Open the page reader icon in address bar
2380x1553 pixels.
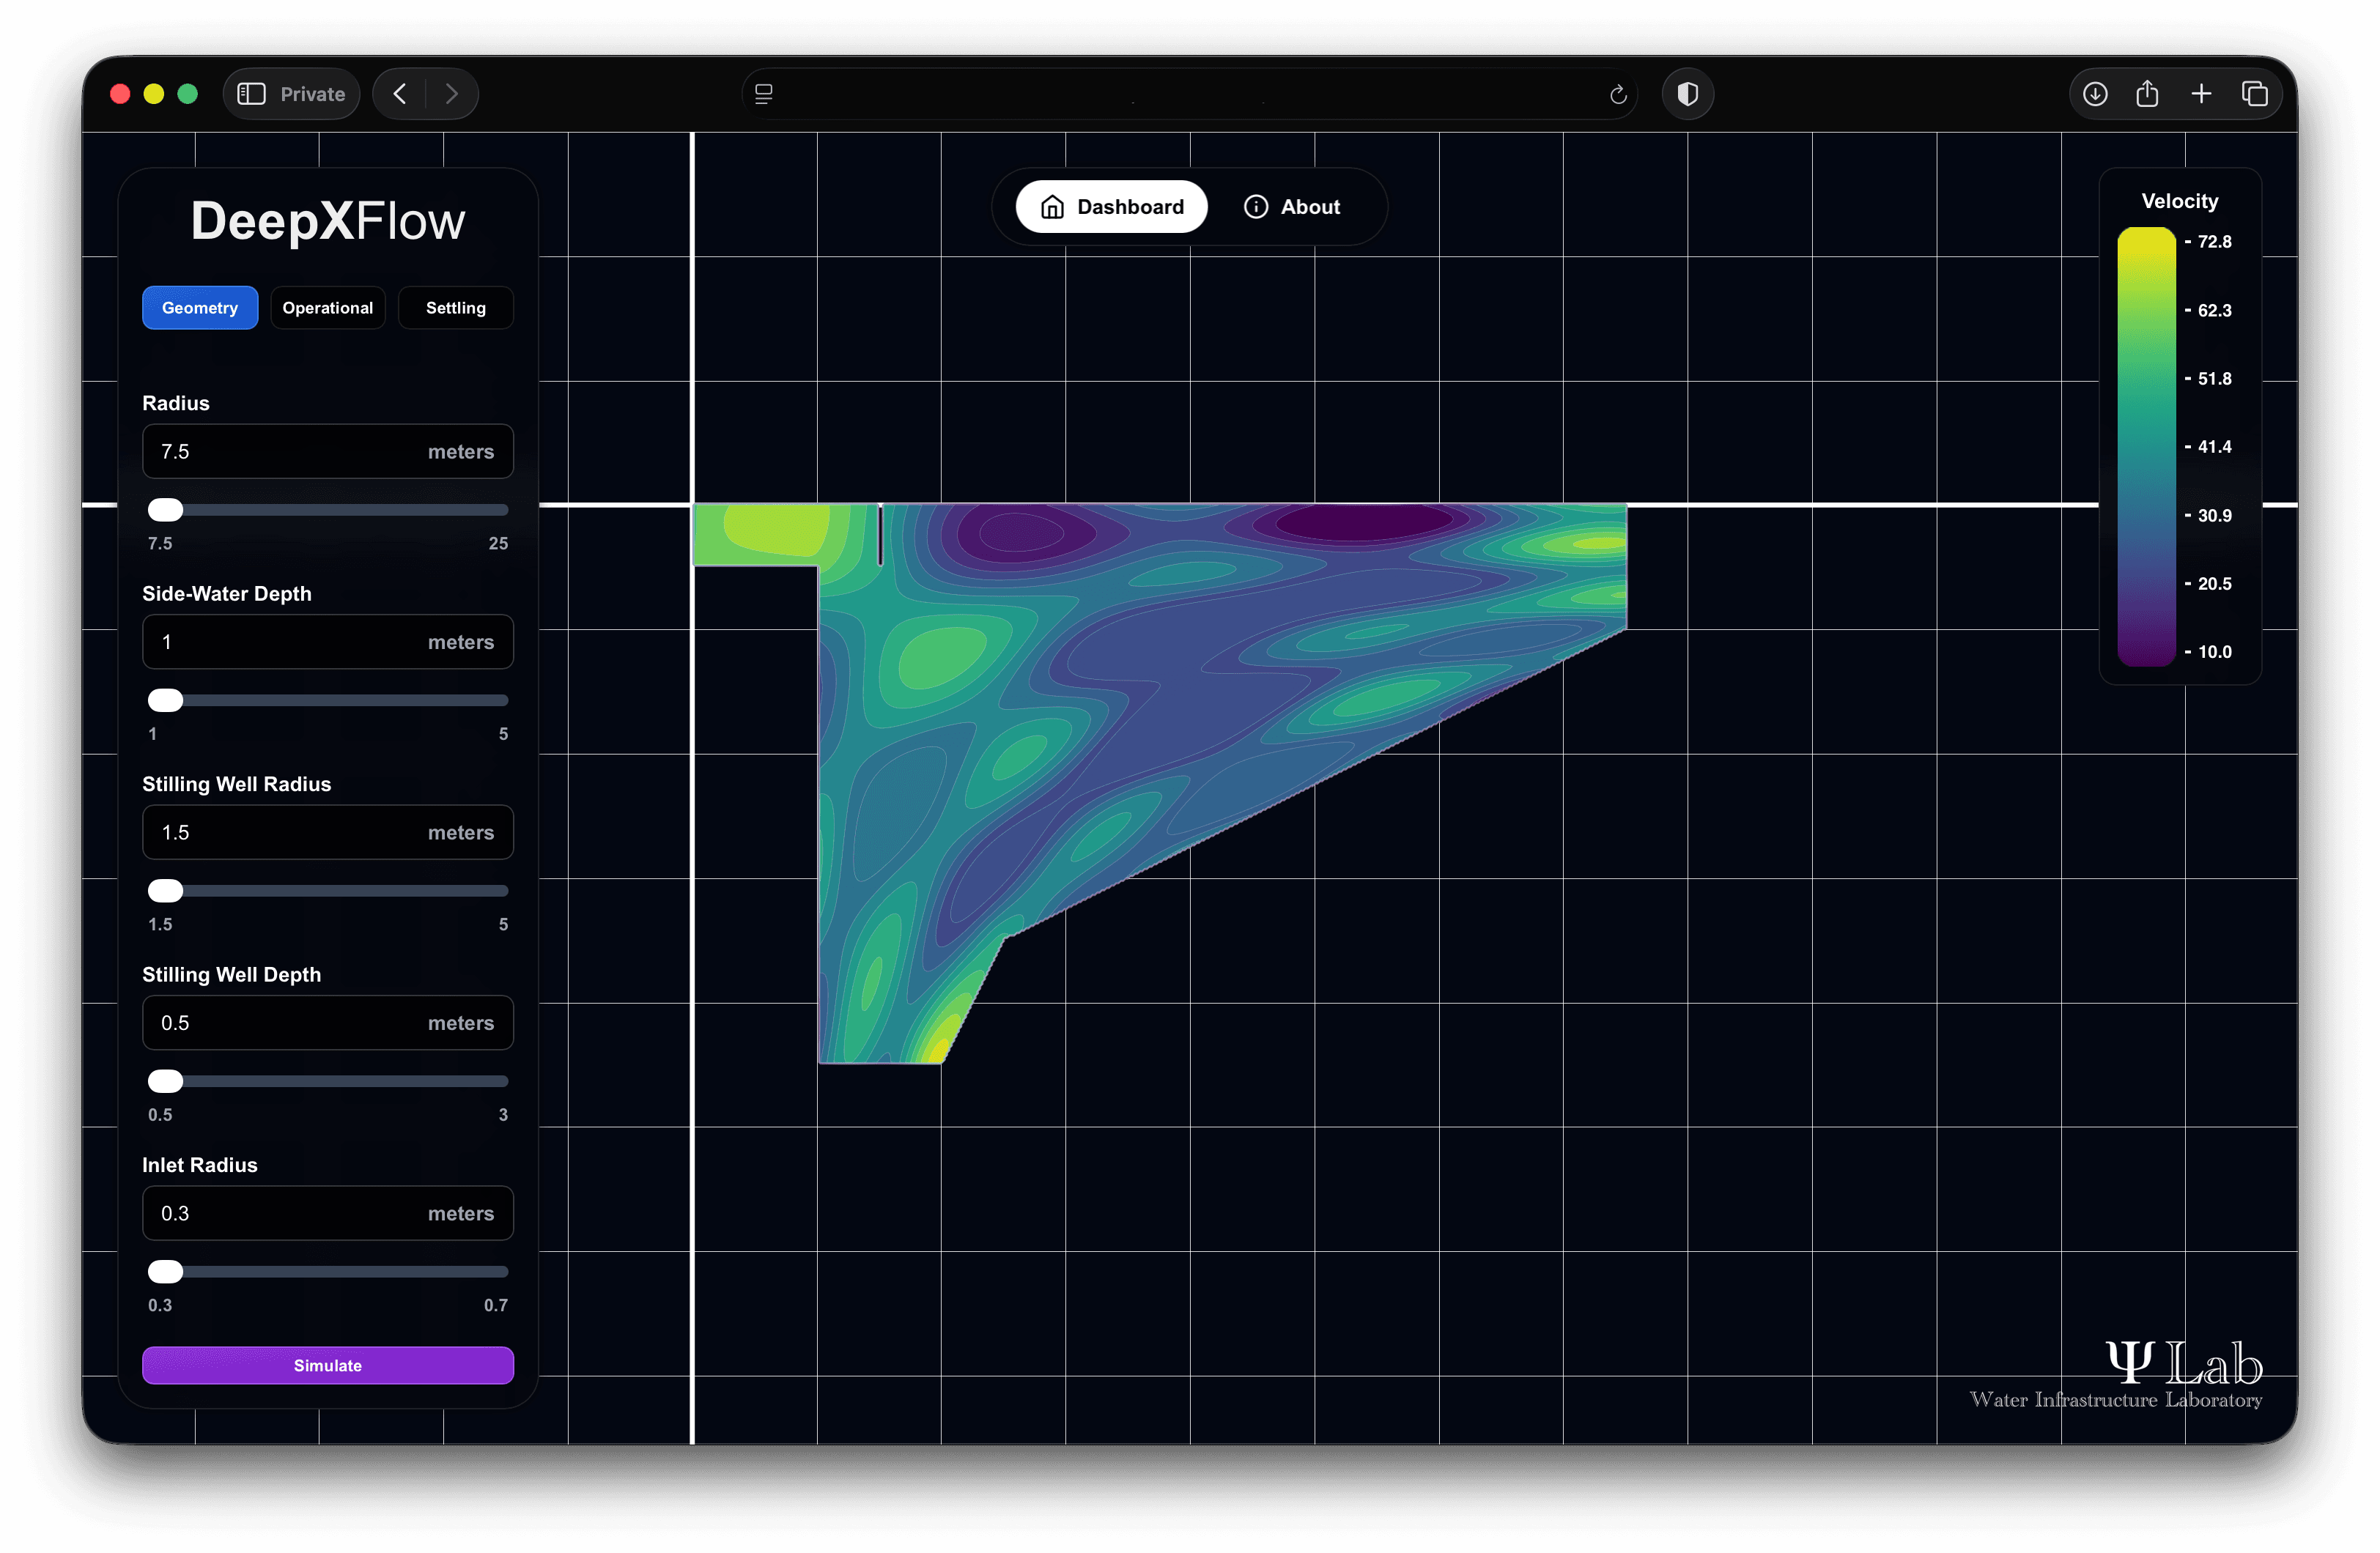click(764, 94)
